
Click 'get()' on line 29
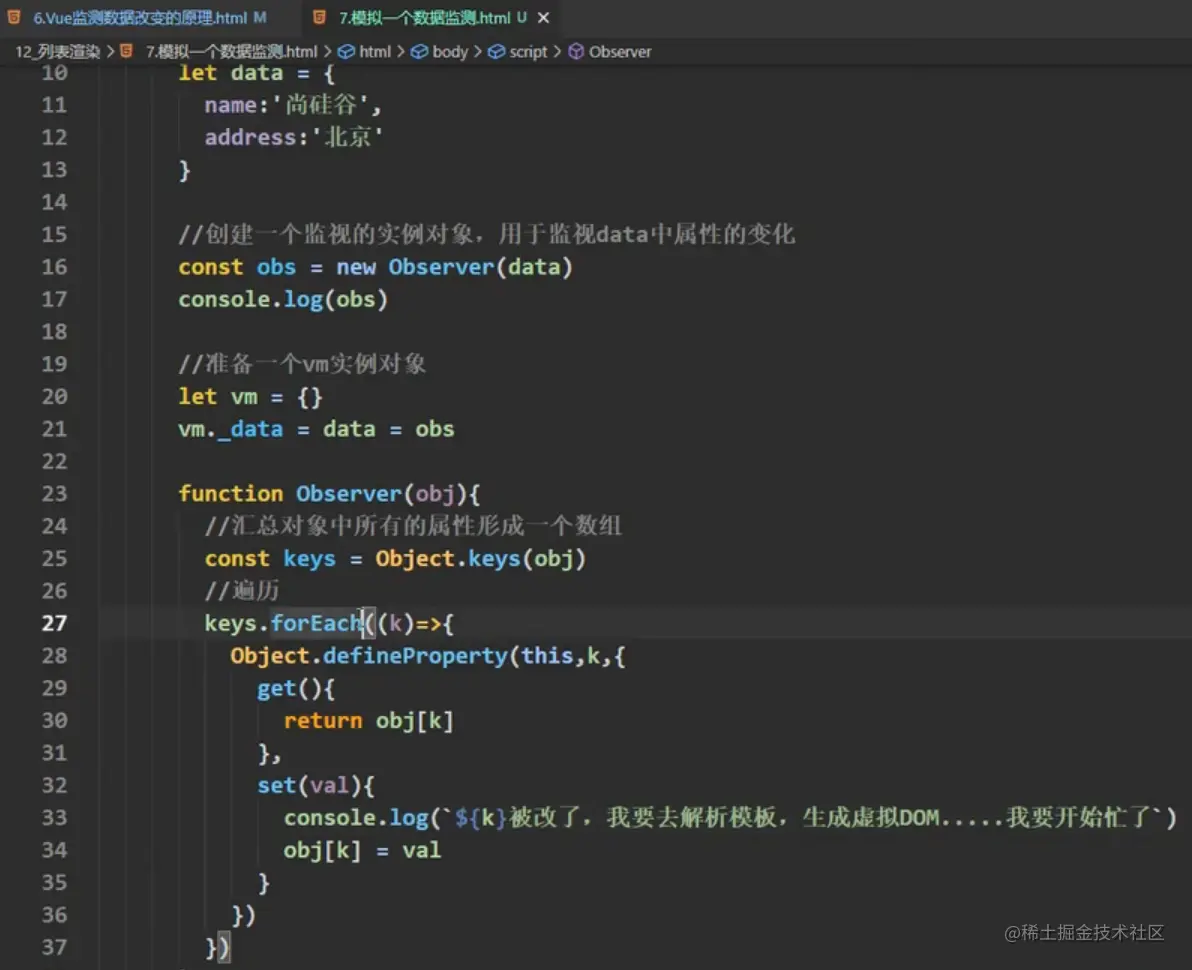tap(289, 689)
